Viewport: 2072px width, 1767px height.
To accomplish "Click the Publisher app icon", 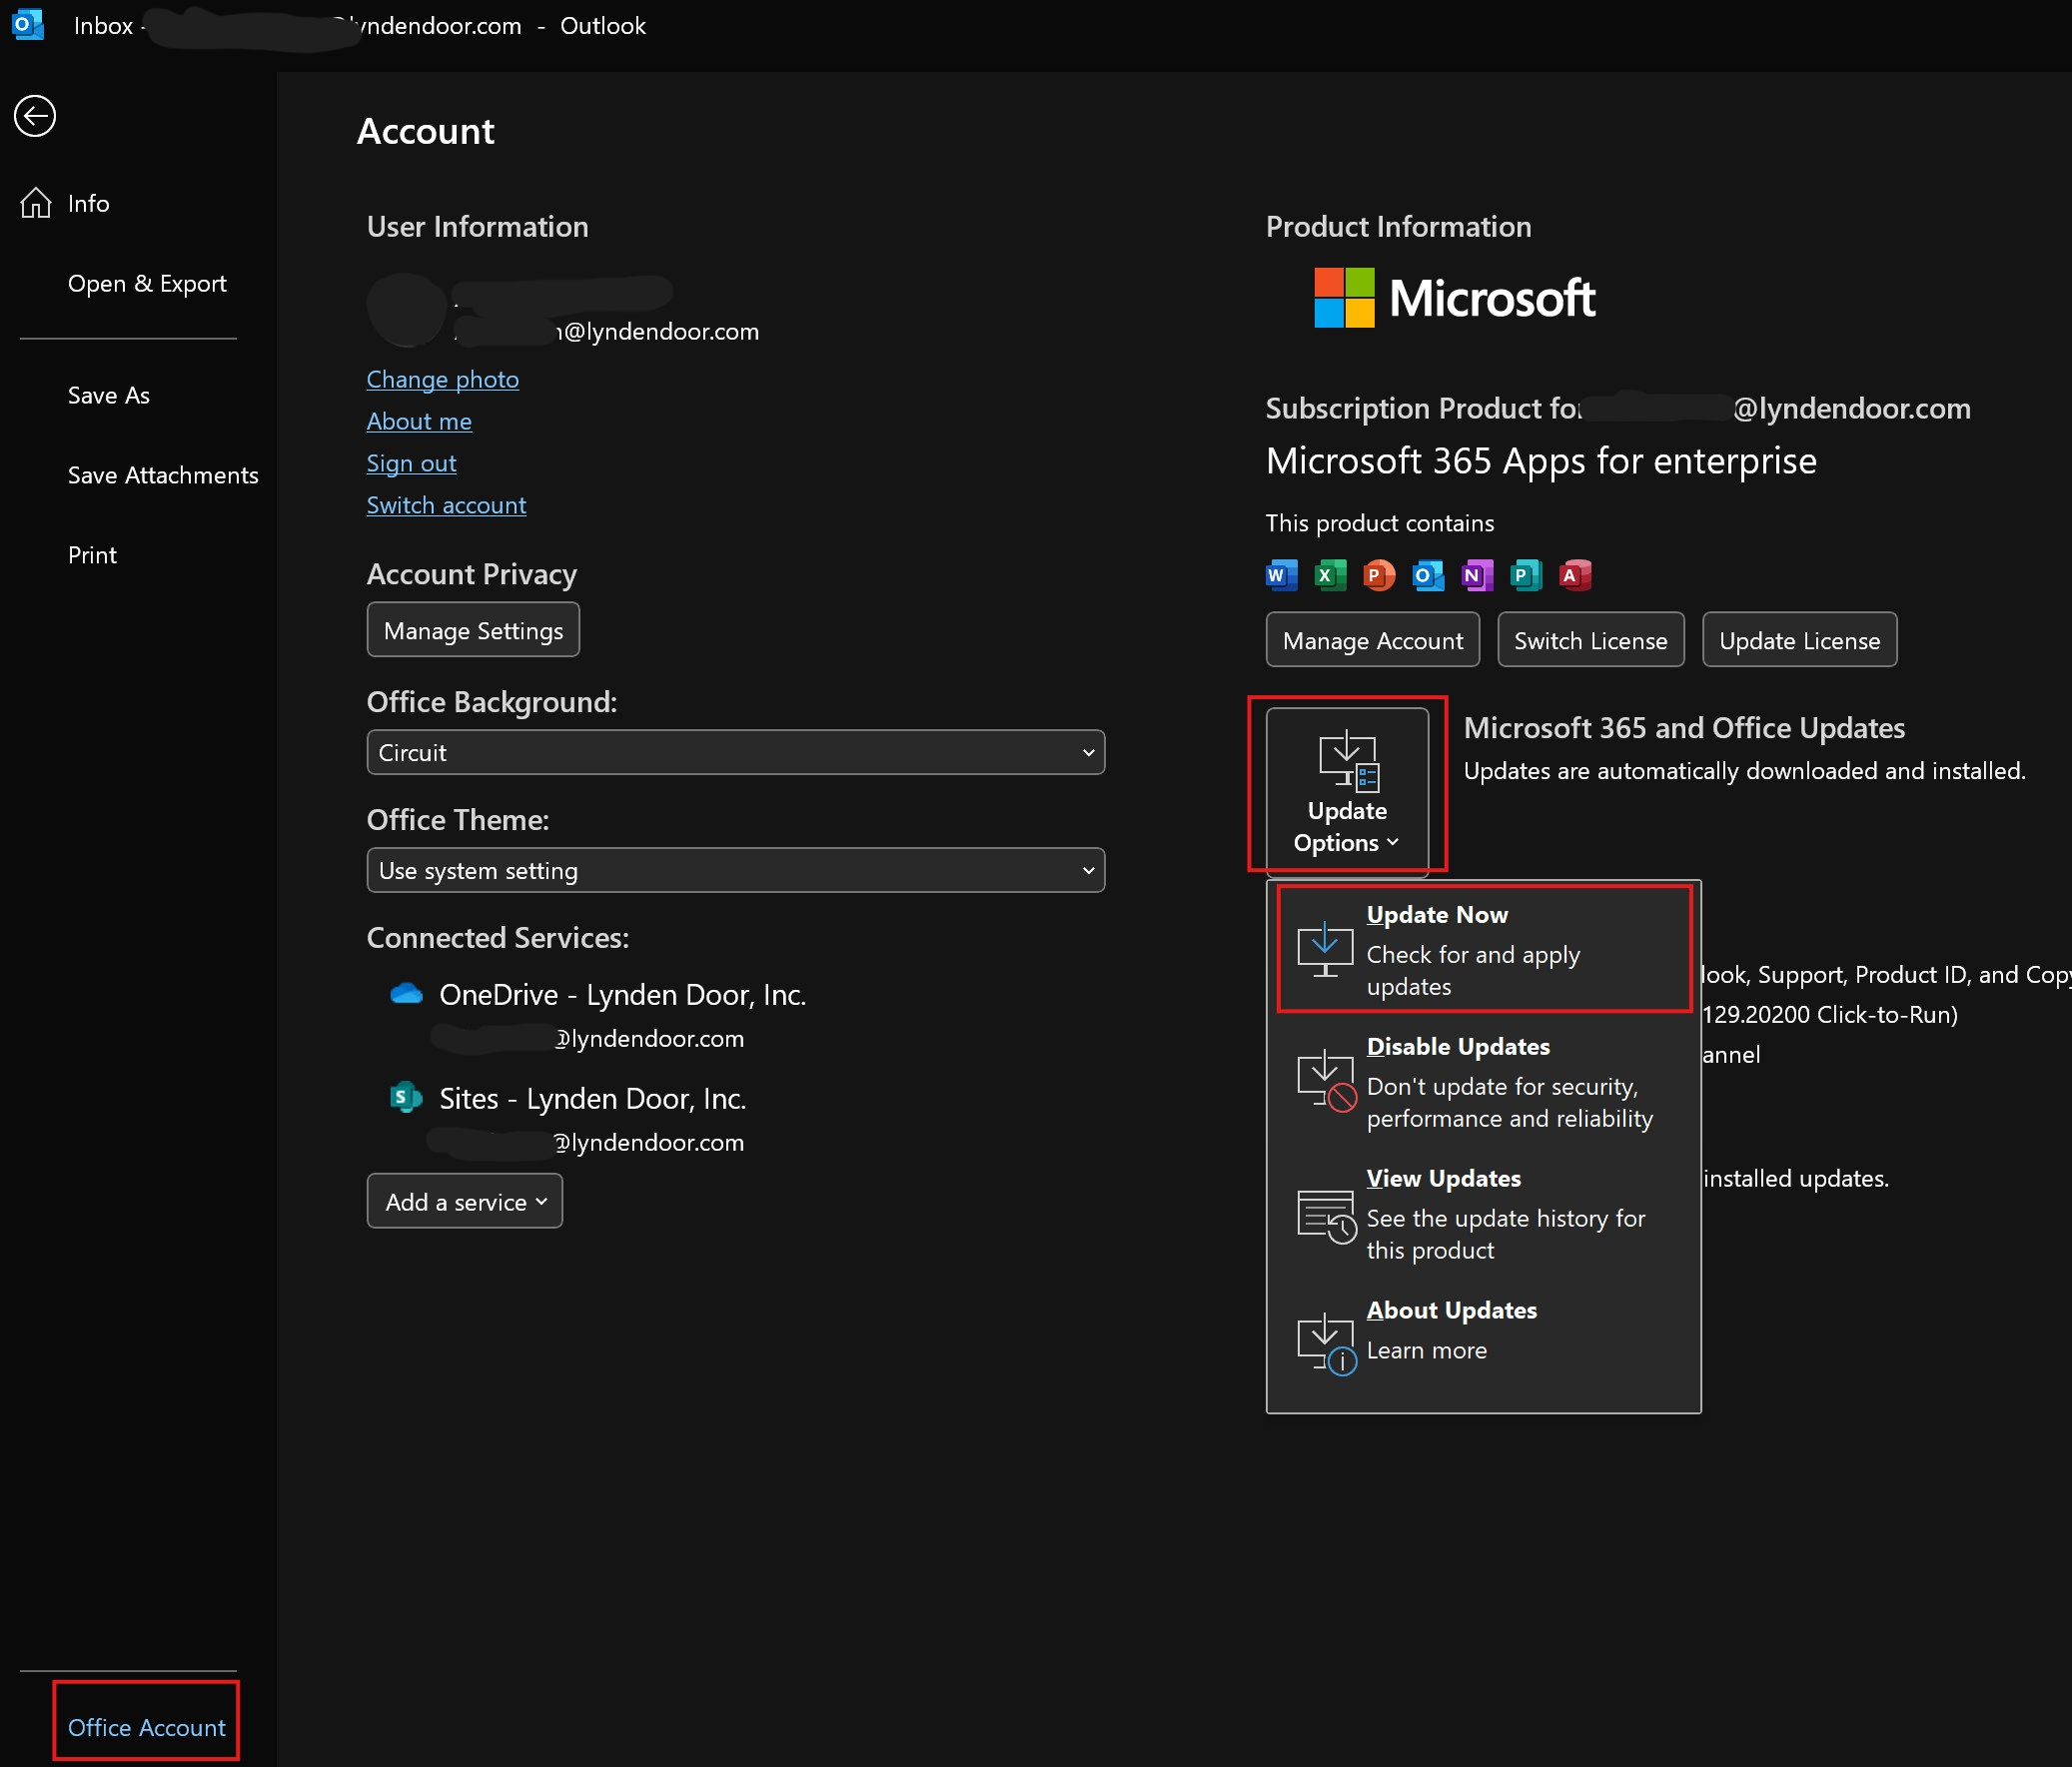I will click(1526, 575).
